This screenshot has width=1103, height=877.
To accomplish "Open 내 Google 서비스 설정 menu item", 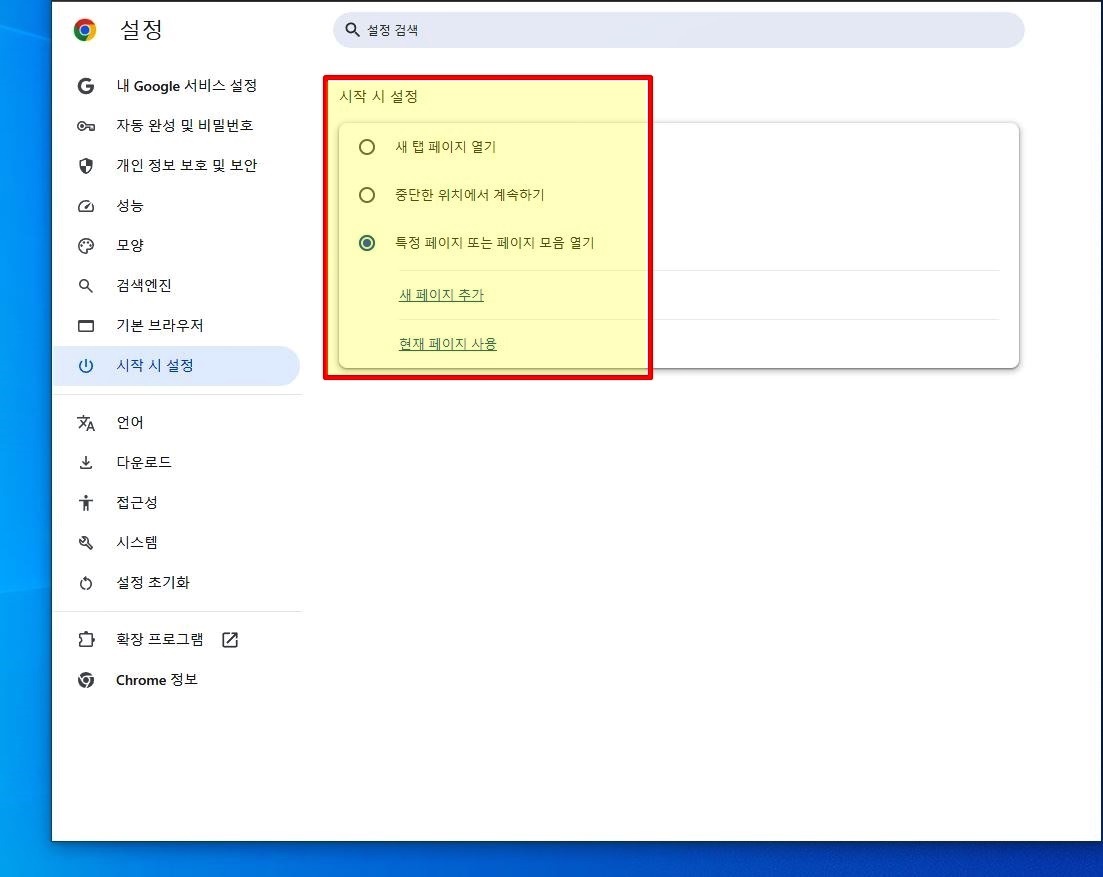I will point(177,86).
